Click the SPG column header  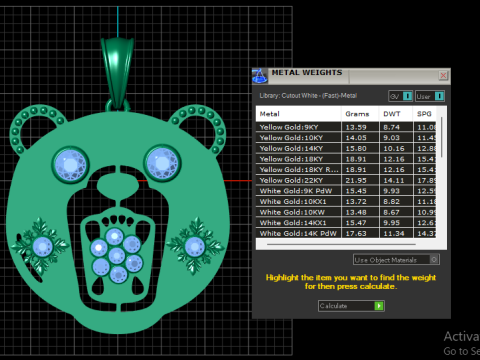coord(424,114)
